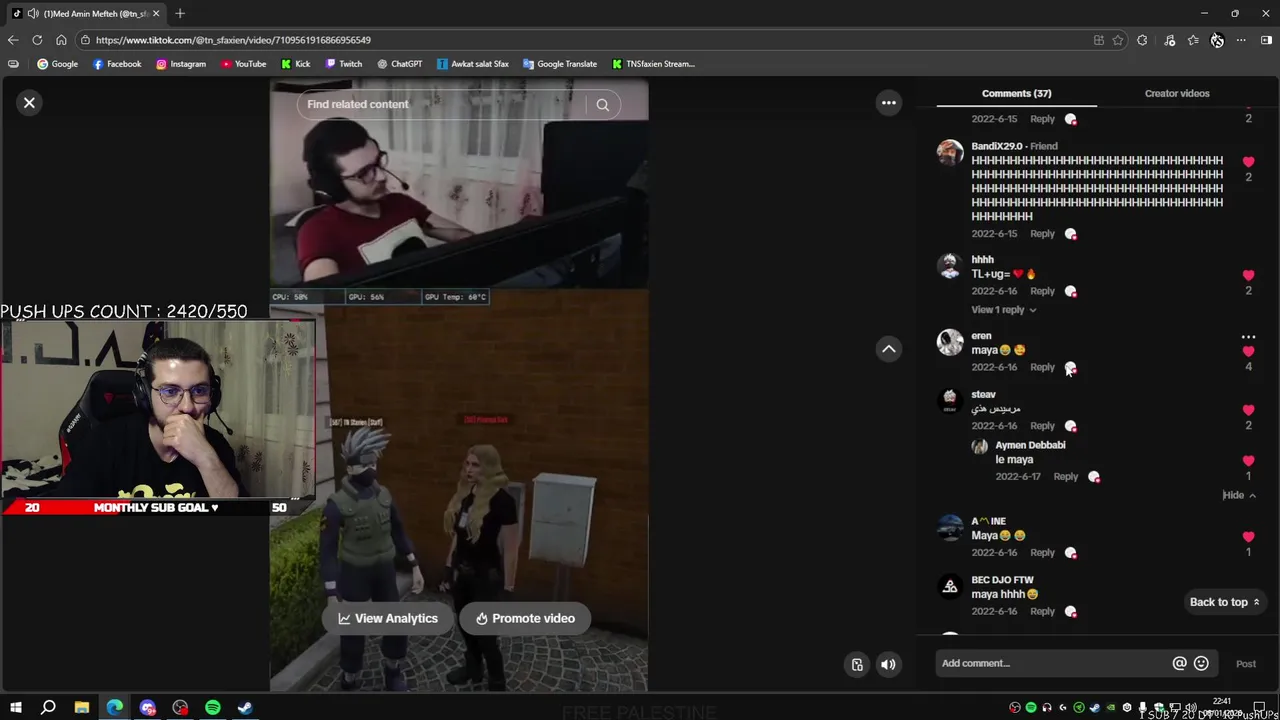Image resolution: width=1280 pixels, height=720 pixels.
Task: Open the Windows Start menu
Action: [x=16, y=707]
